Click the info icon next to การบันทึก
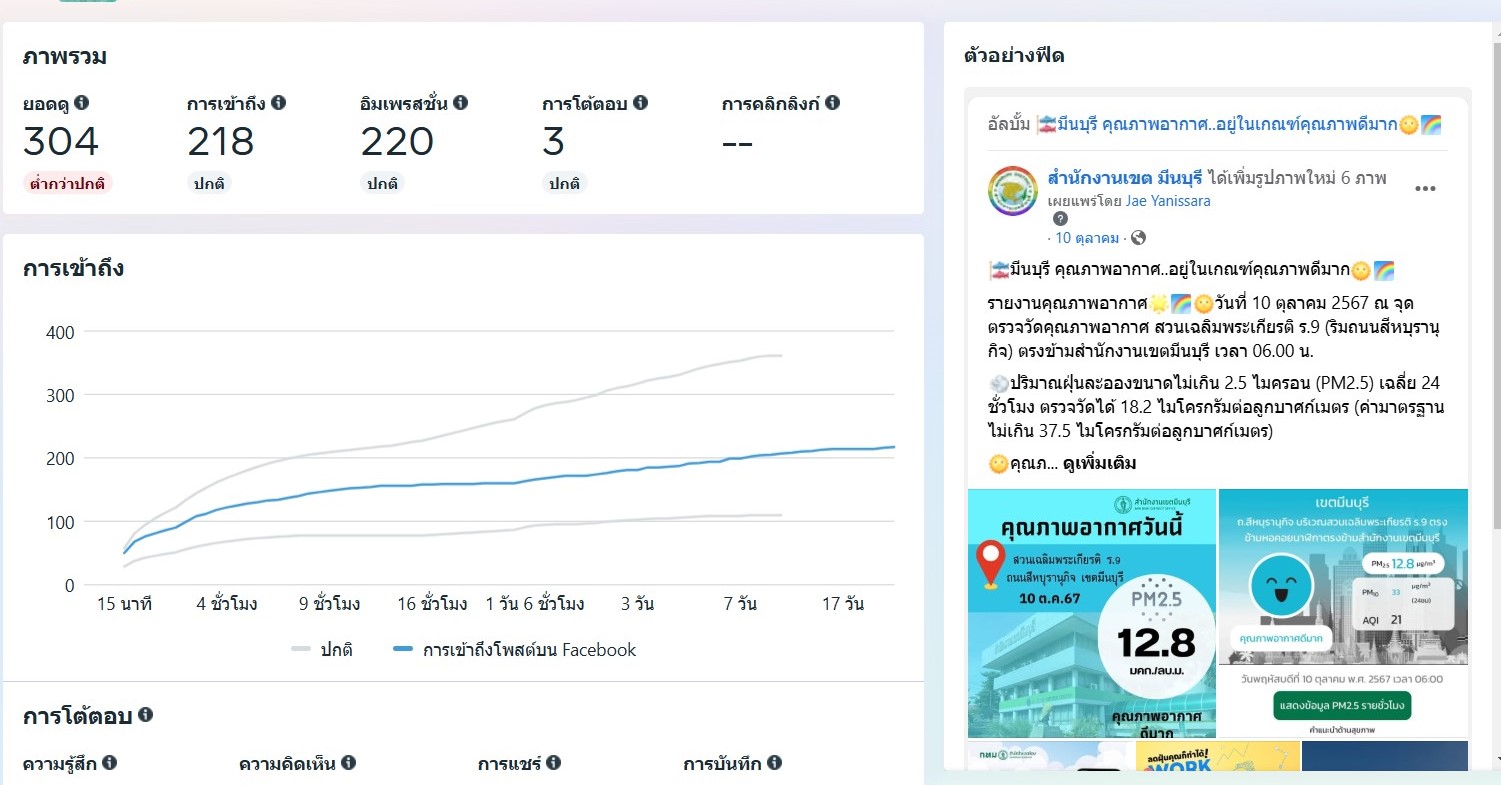 pos(774,763)
